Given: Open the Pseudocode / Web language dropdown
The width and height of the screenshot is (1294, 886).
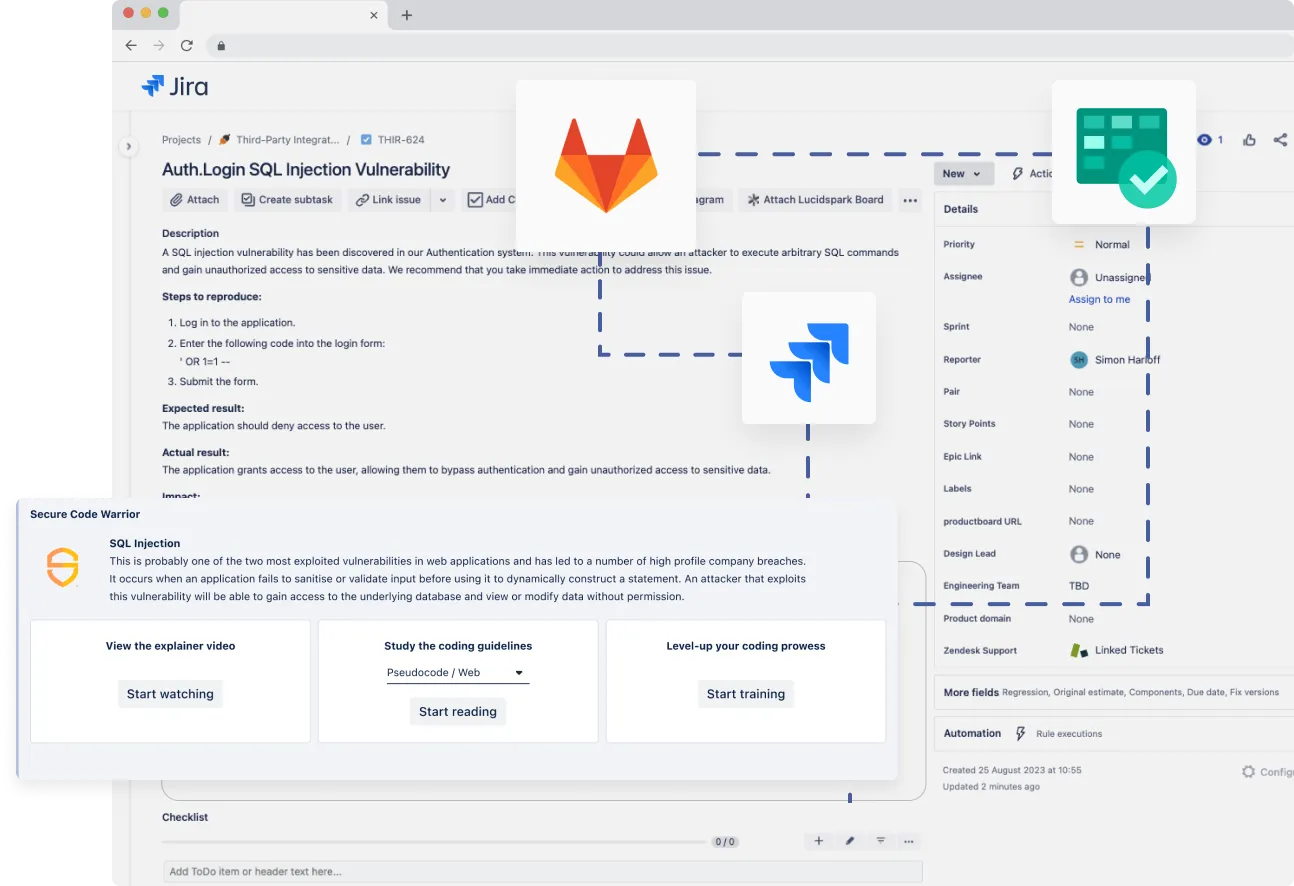Looking at the screenshot, I should [457, 673].
